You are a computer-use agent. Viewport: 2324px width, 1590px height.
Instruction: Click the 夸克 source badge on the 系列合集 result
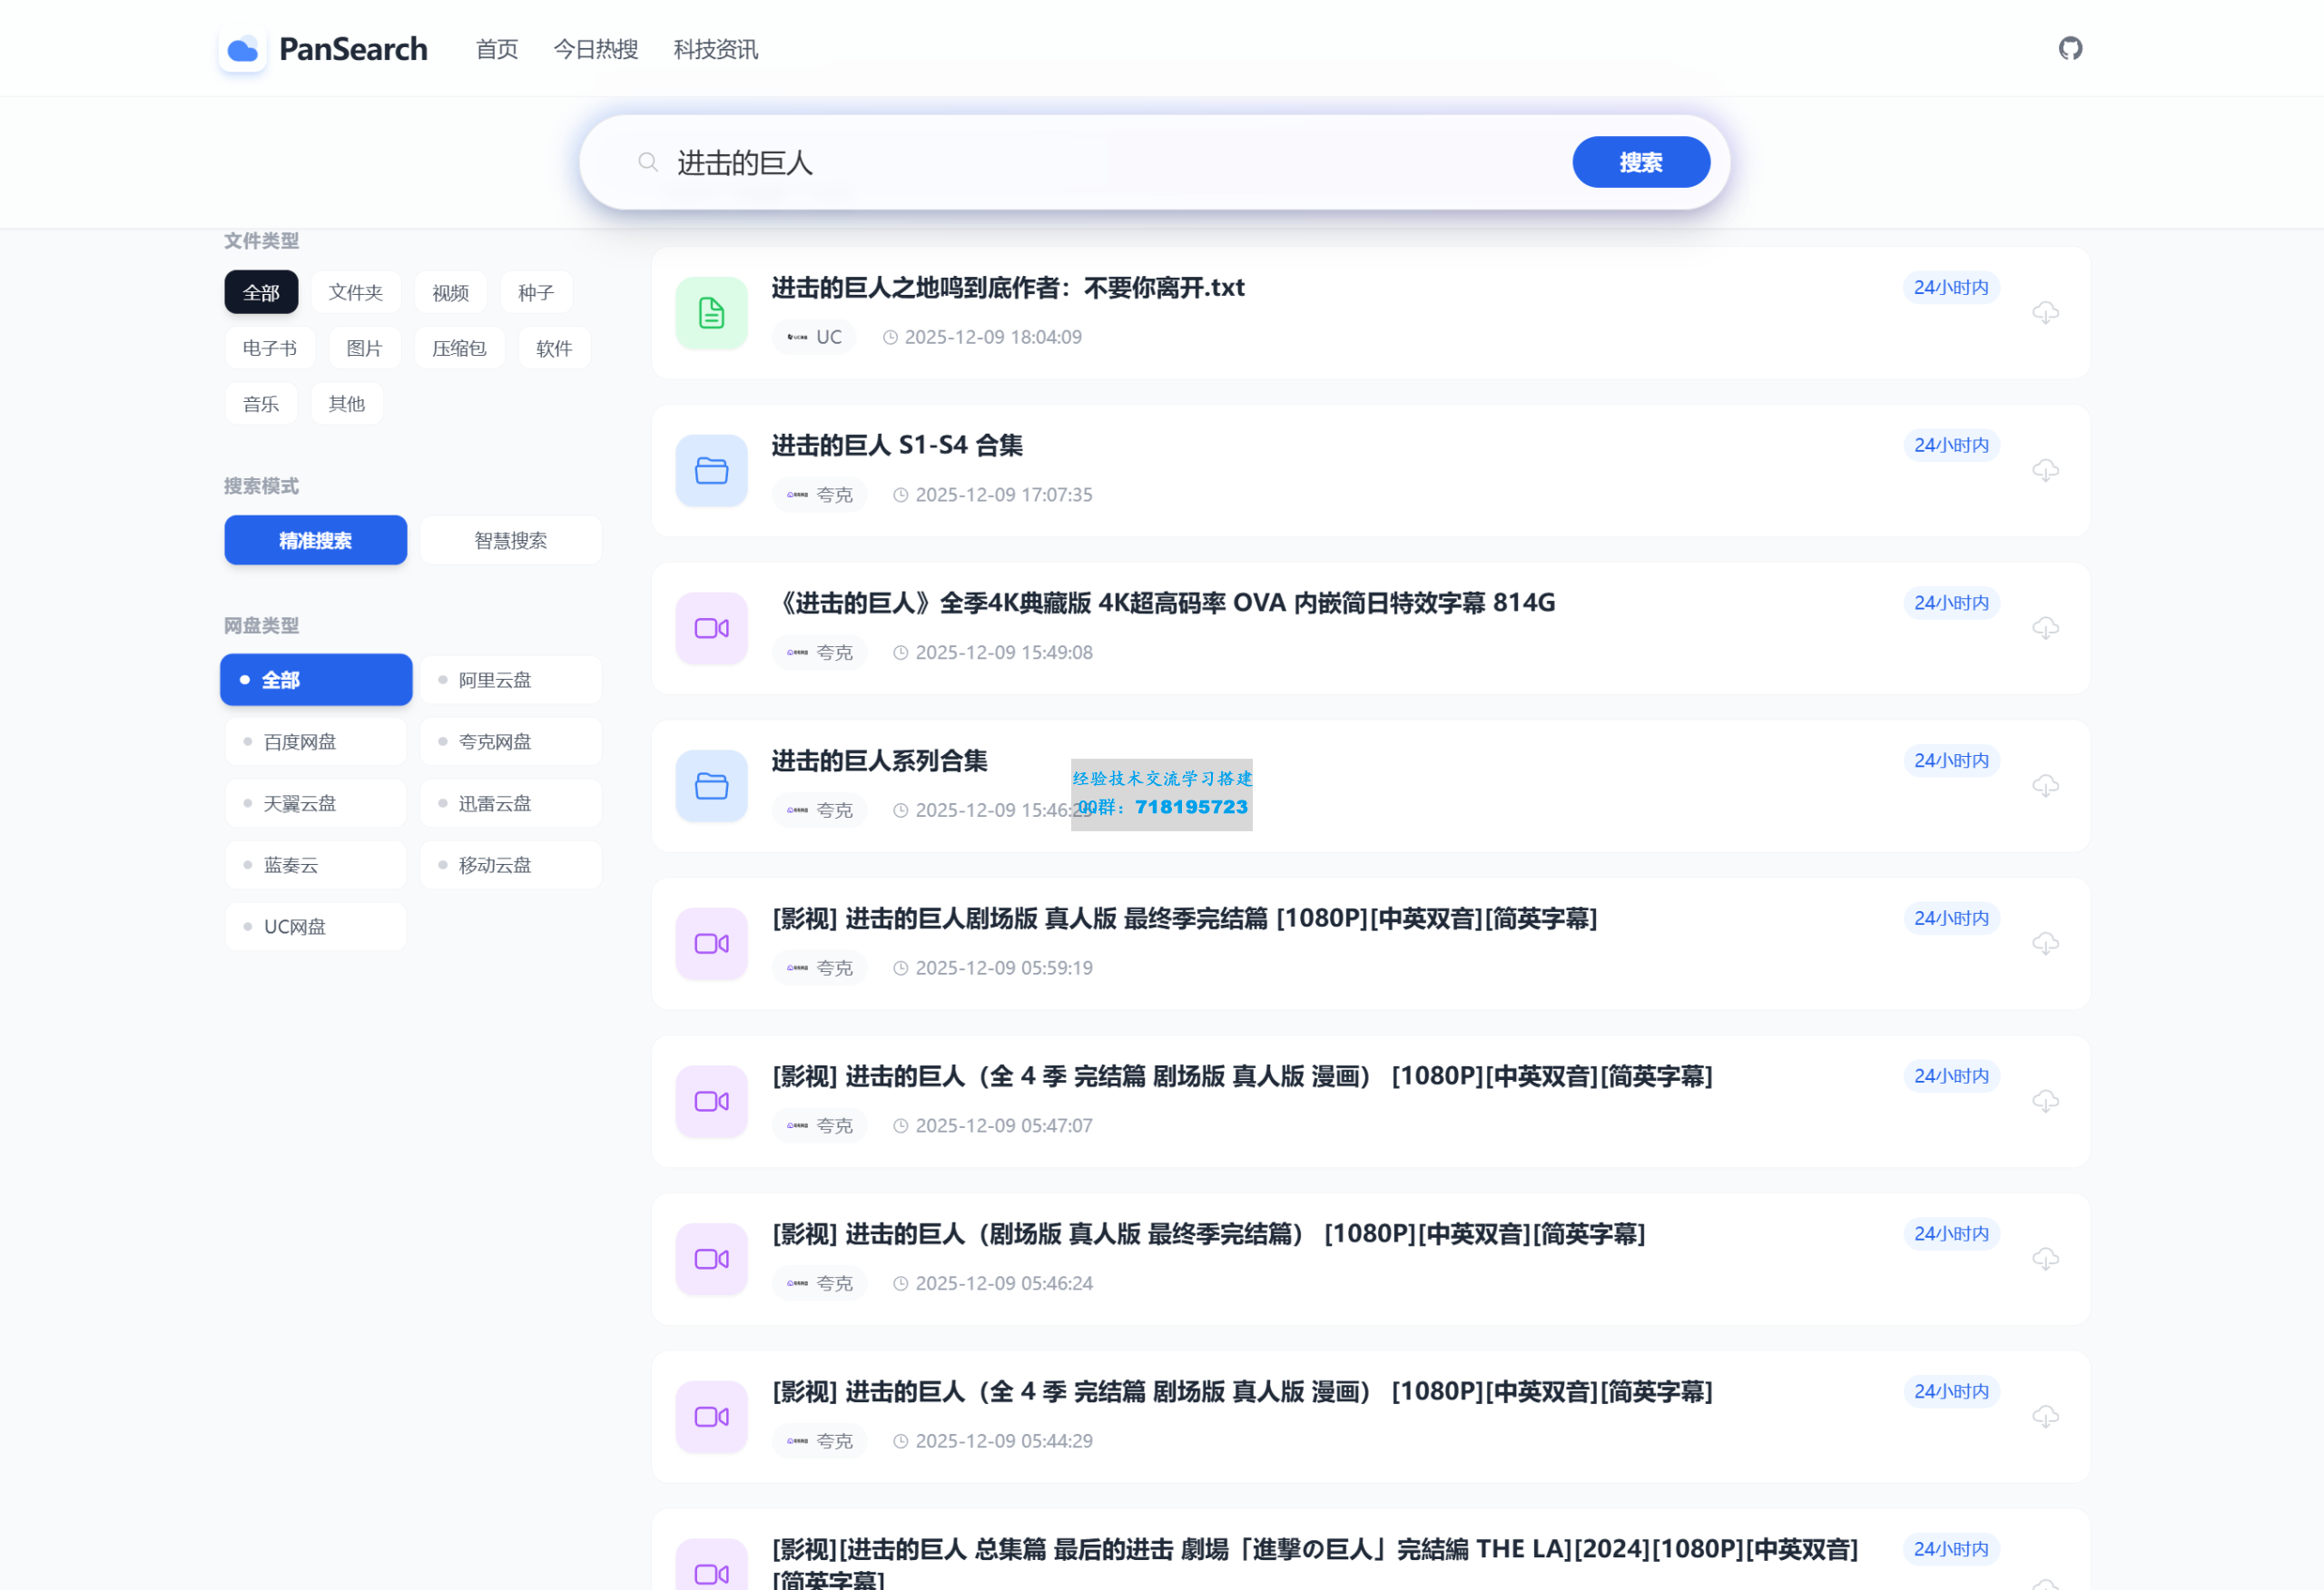818,810
